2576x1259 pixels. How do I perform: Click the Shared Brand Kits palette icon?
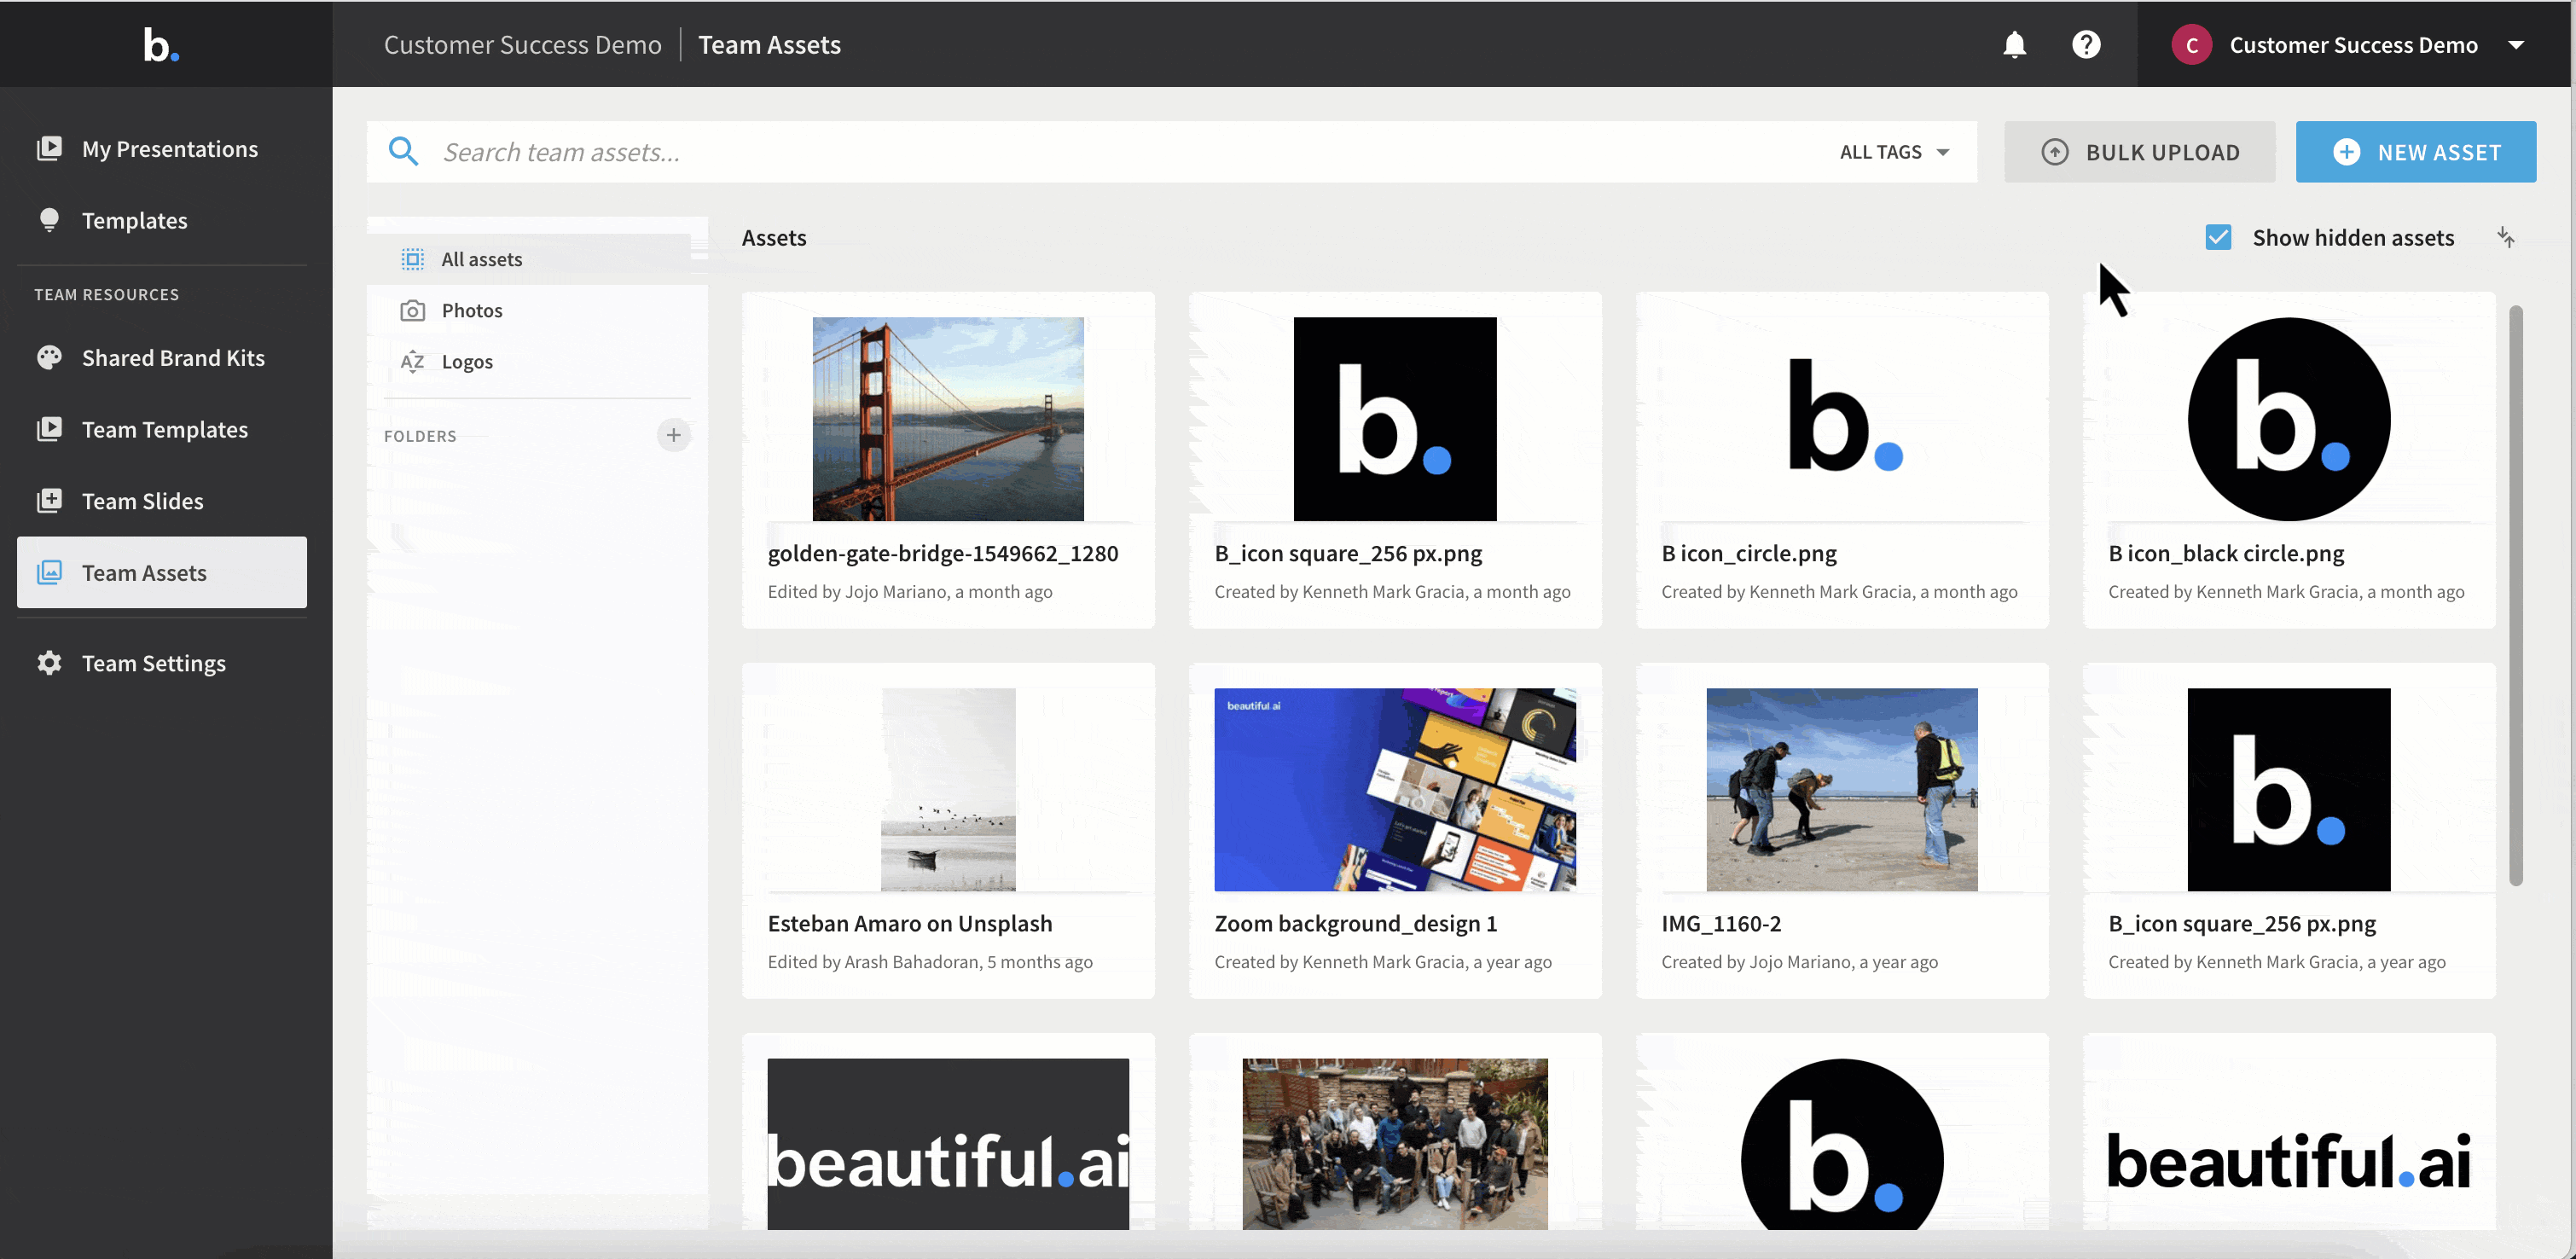coord(49,358)
